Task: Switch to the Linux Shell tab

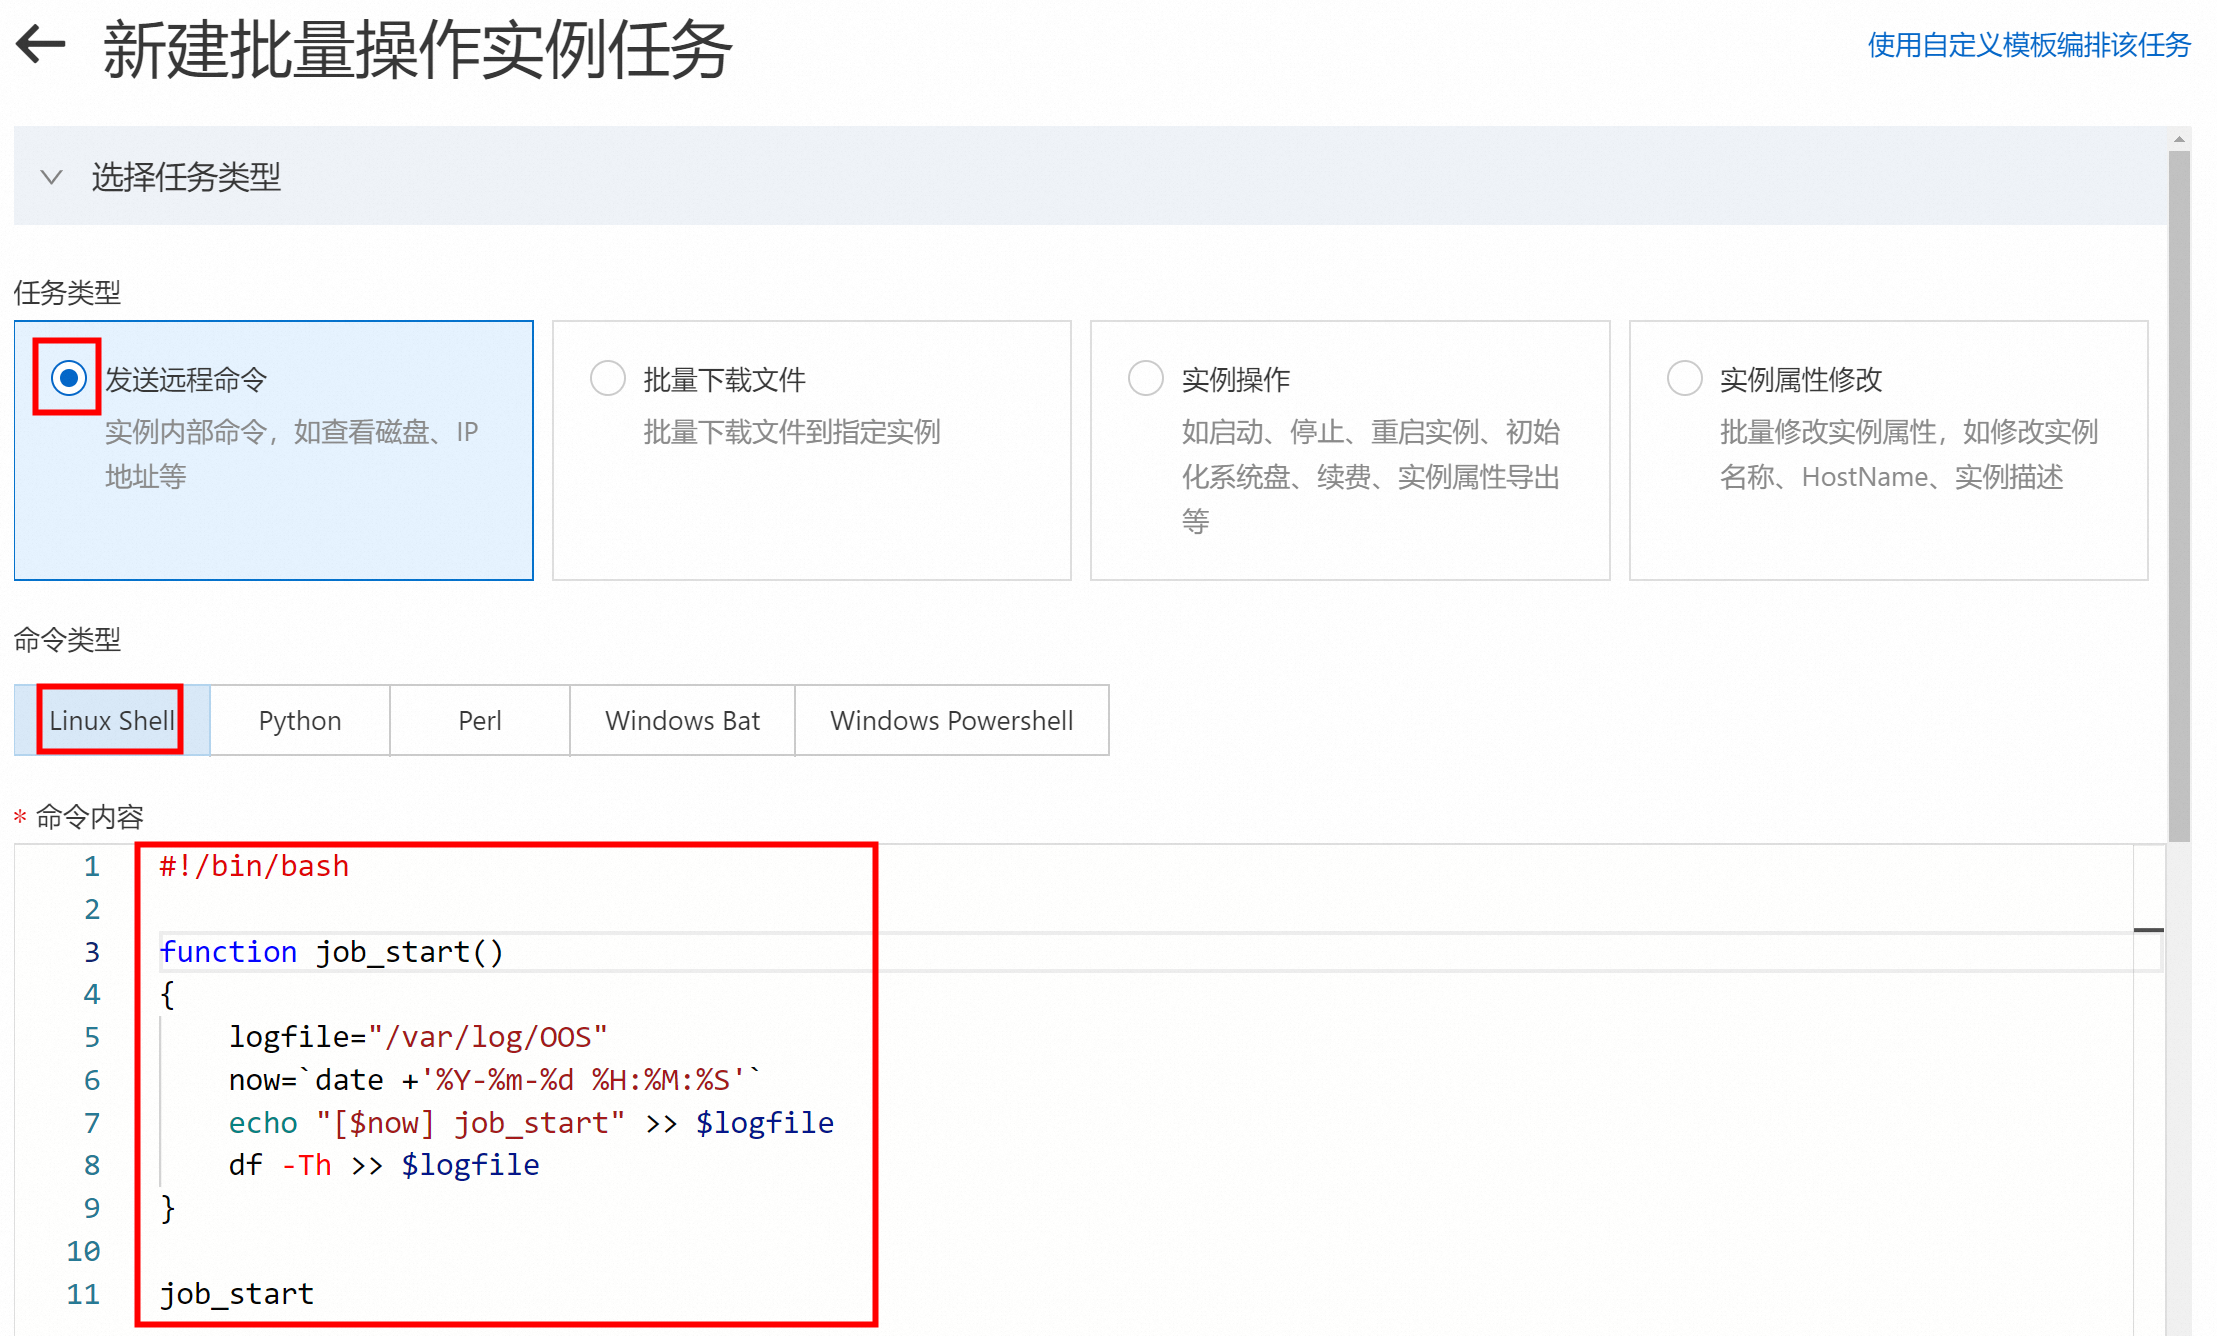Action: [x=111, y=720]
